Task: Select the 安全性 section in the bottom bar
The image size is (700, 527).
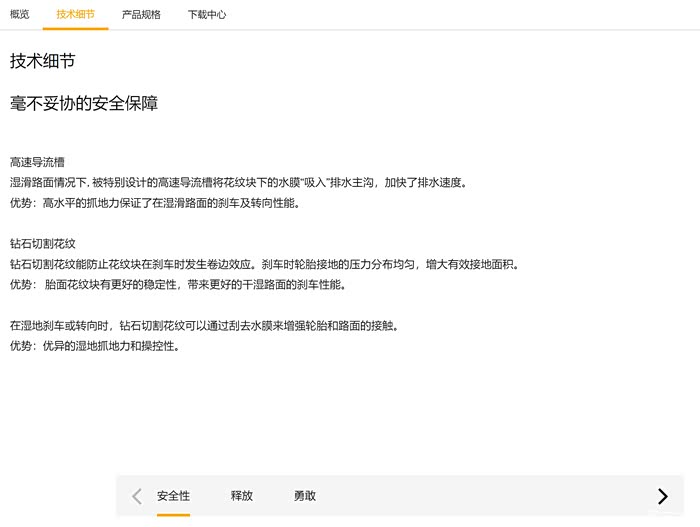Action: point(173,496)
